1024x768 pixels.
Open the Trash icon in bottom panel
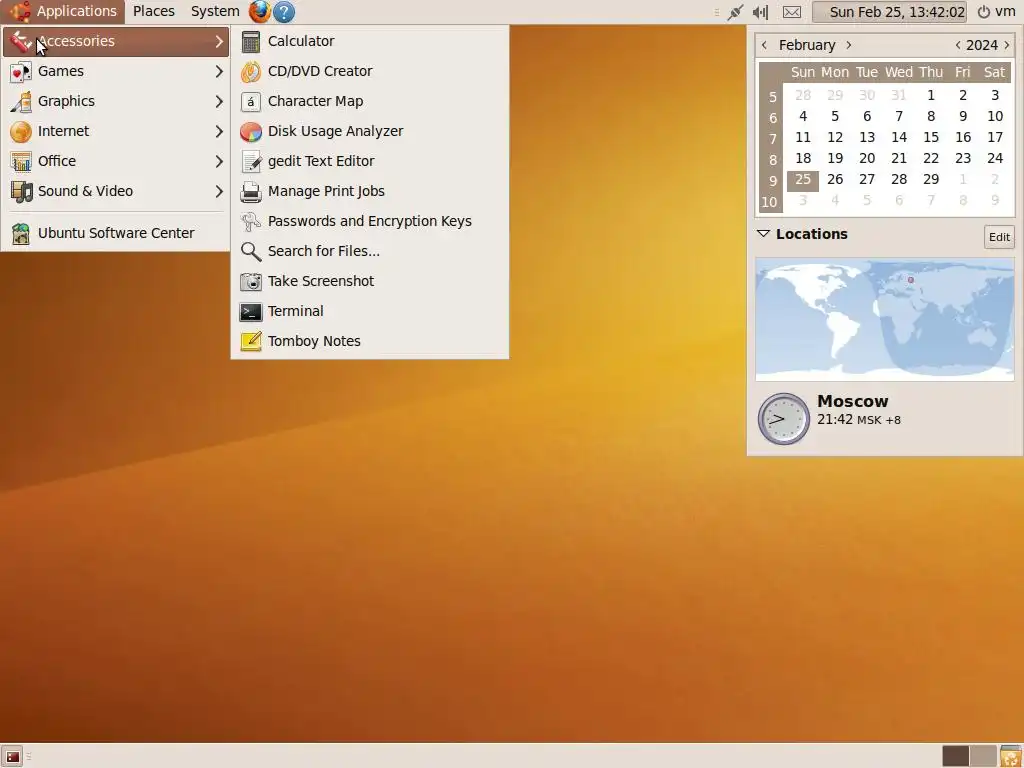1011,757
